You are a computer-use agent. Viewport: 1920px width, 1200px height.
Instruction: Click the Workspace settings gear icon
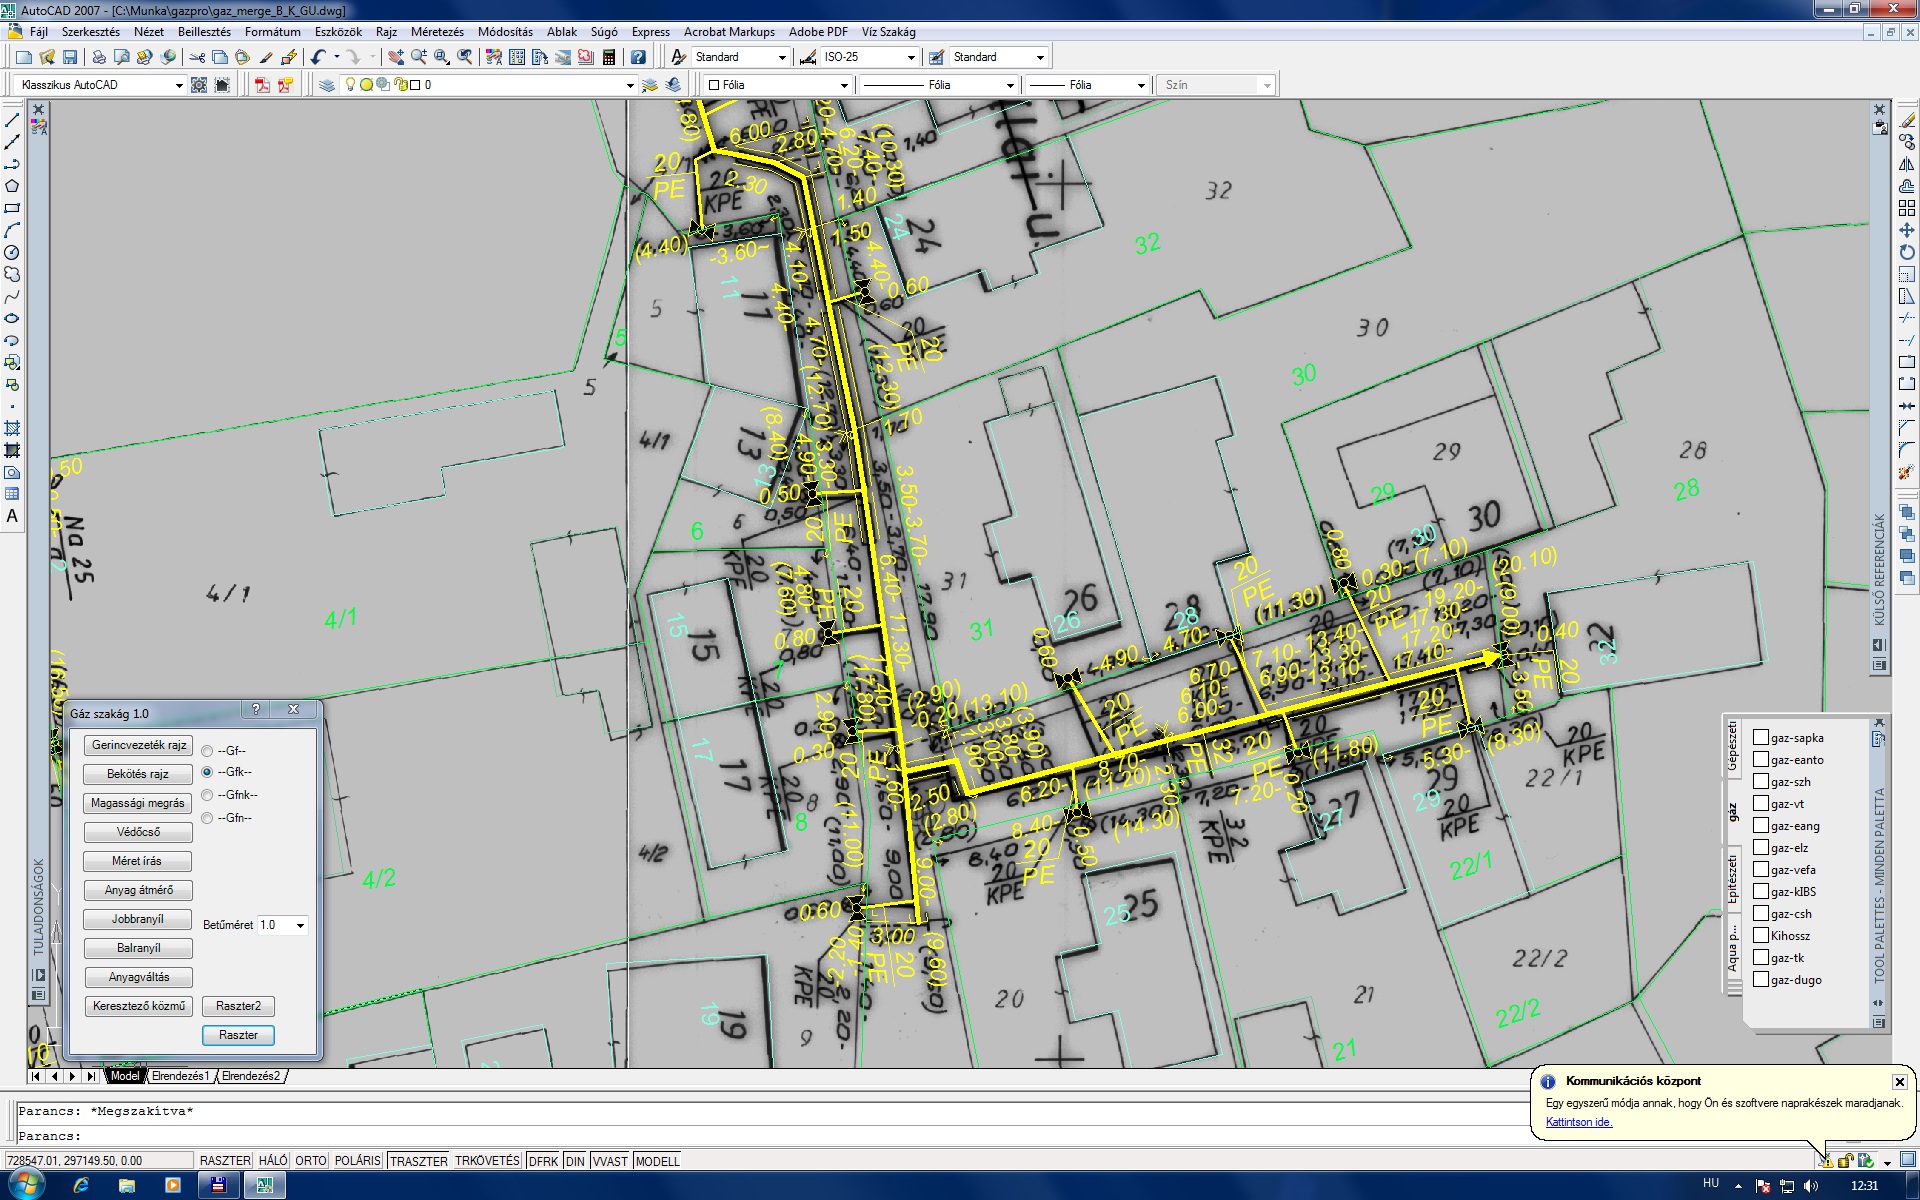point(199,85)
